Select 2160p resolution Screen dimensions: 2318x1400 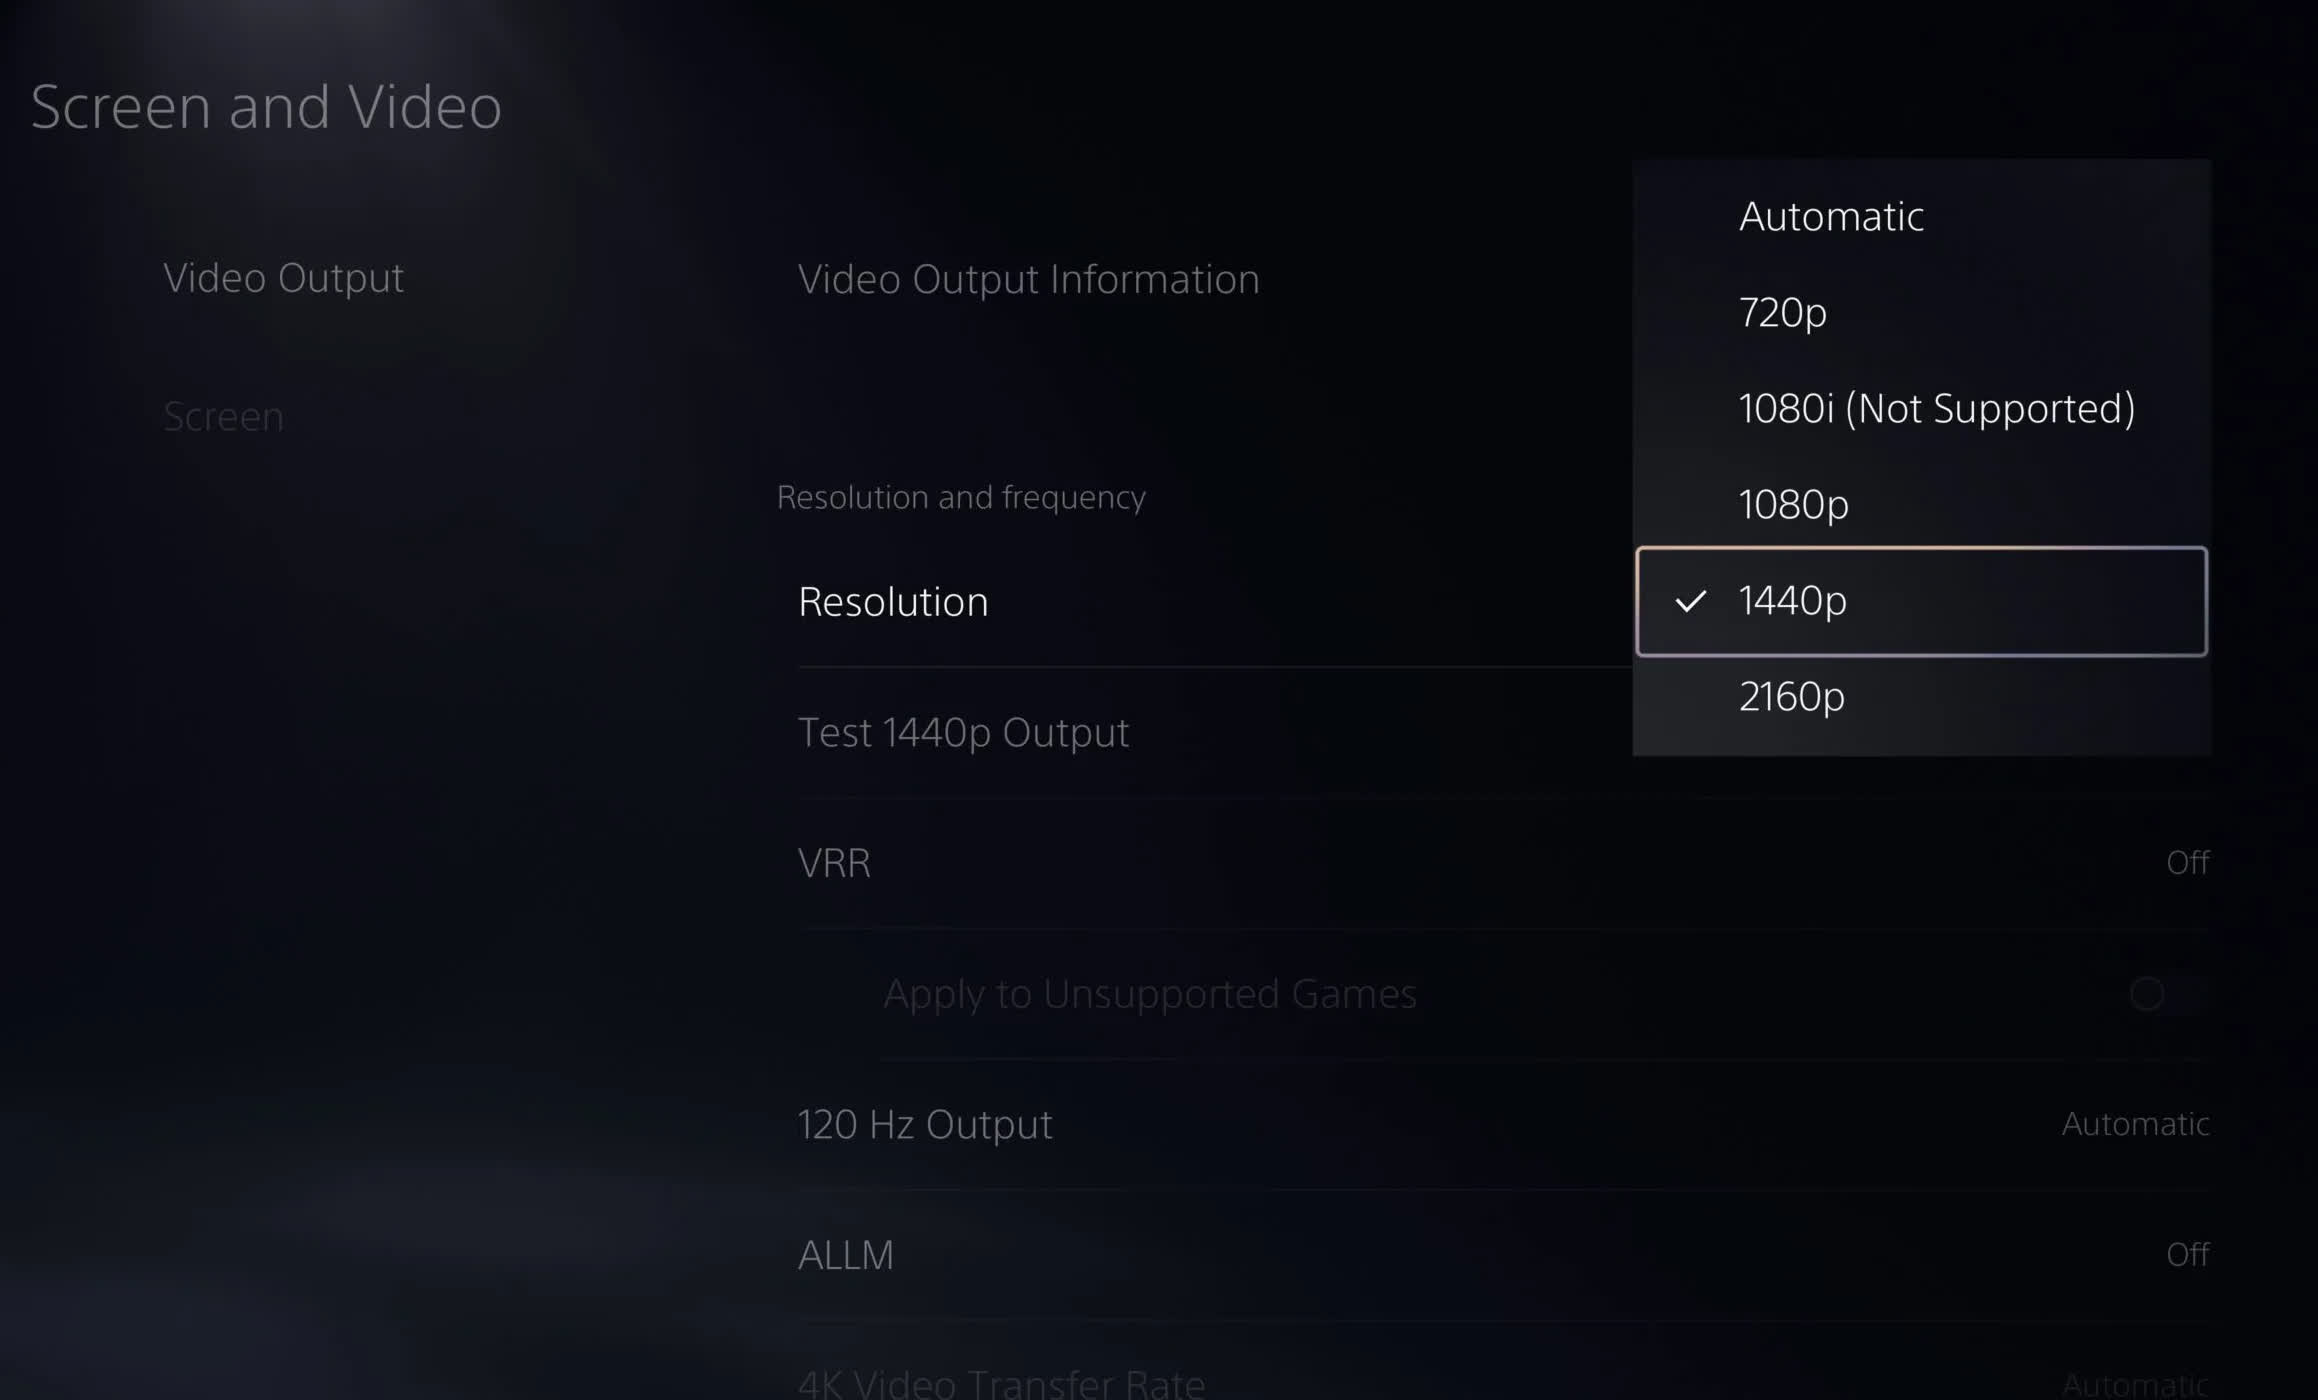(x=1920, y=696)
